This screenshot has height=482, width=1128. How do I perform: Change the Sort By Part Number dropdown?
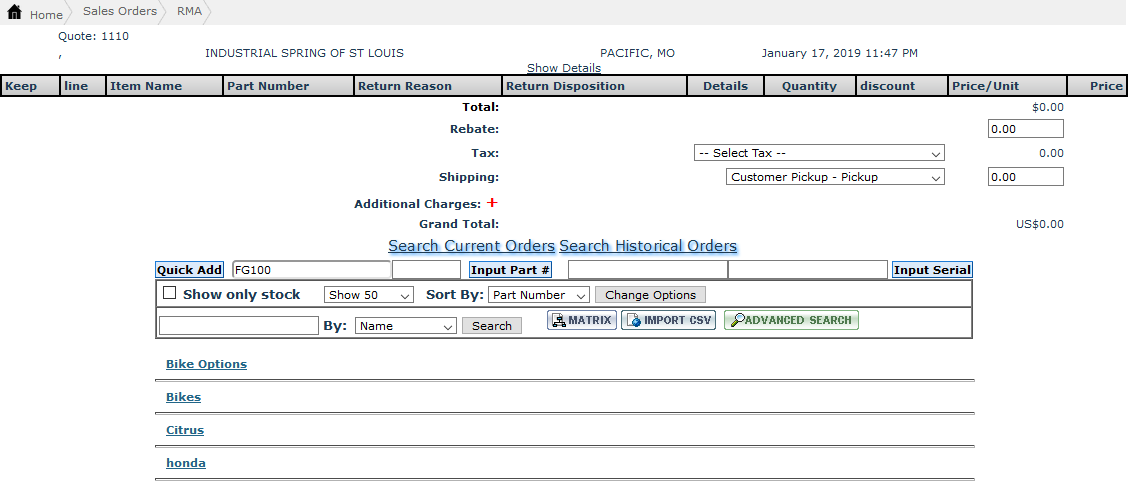pyautogui.click(x=539, y=295)
